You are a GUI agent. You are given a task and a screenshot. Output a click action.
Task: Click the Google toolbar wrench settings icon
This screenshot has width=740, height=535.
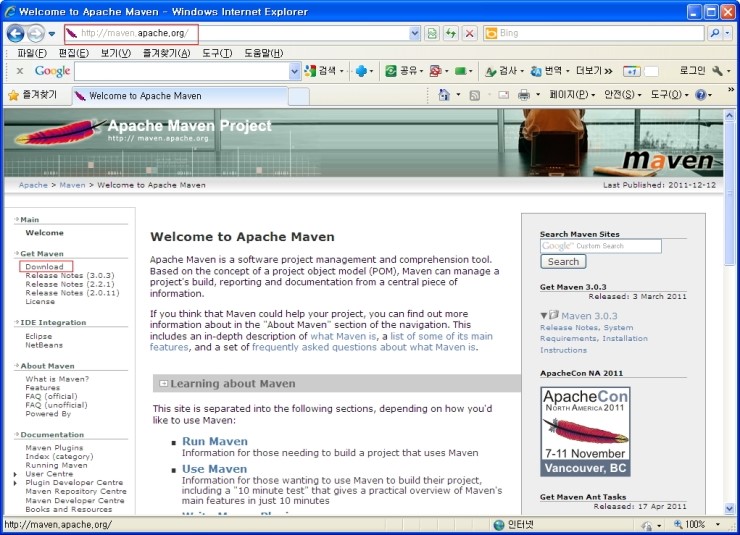(x=717, y=71)
